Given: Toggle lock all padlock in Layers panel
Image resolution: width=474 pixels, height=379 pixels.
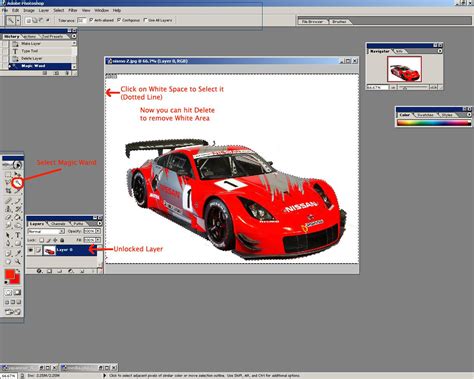Looking at the screenshot, I should click(x=62, y=240).
